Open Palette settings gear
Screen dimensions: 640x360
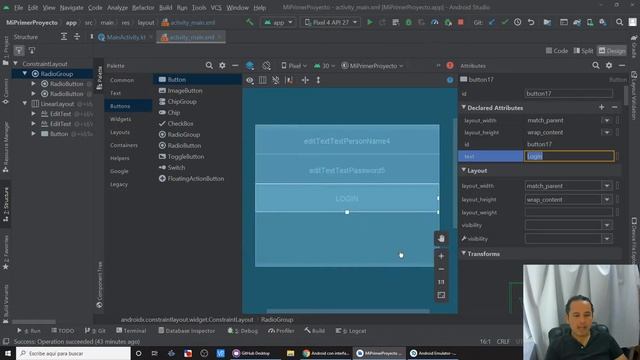point(222,66)
